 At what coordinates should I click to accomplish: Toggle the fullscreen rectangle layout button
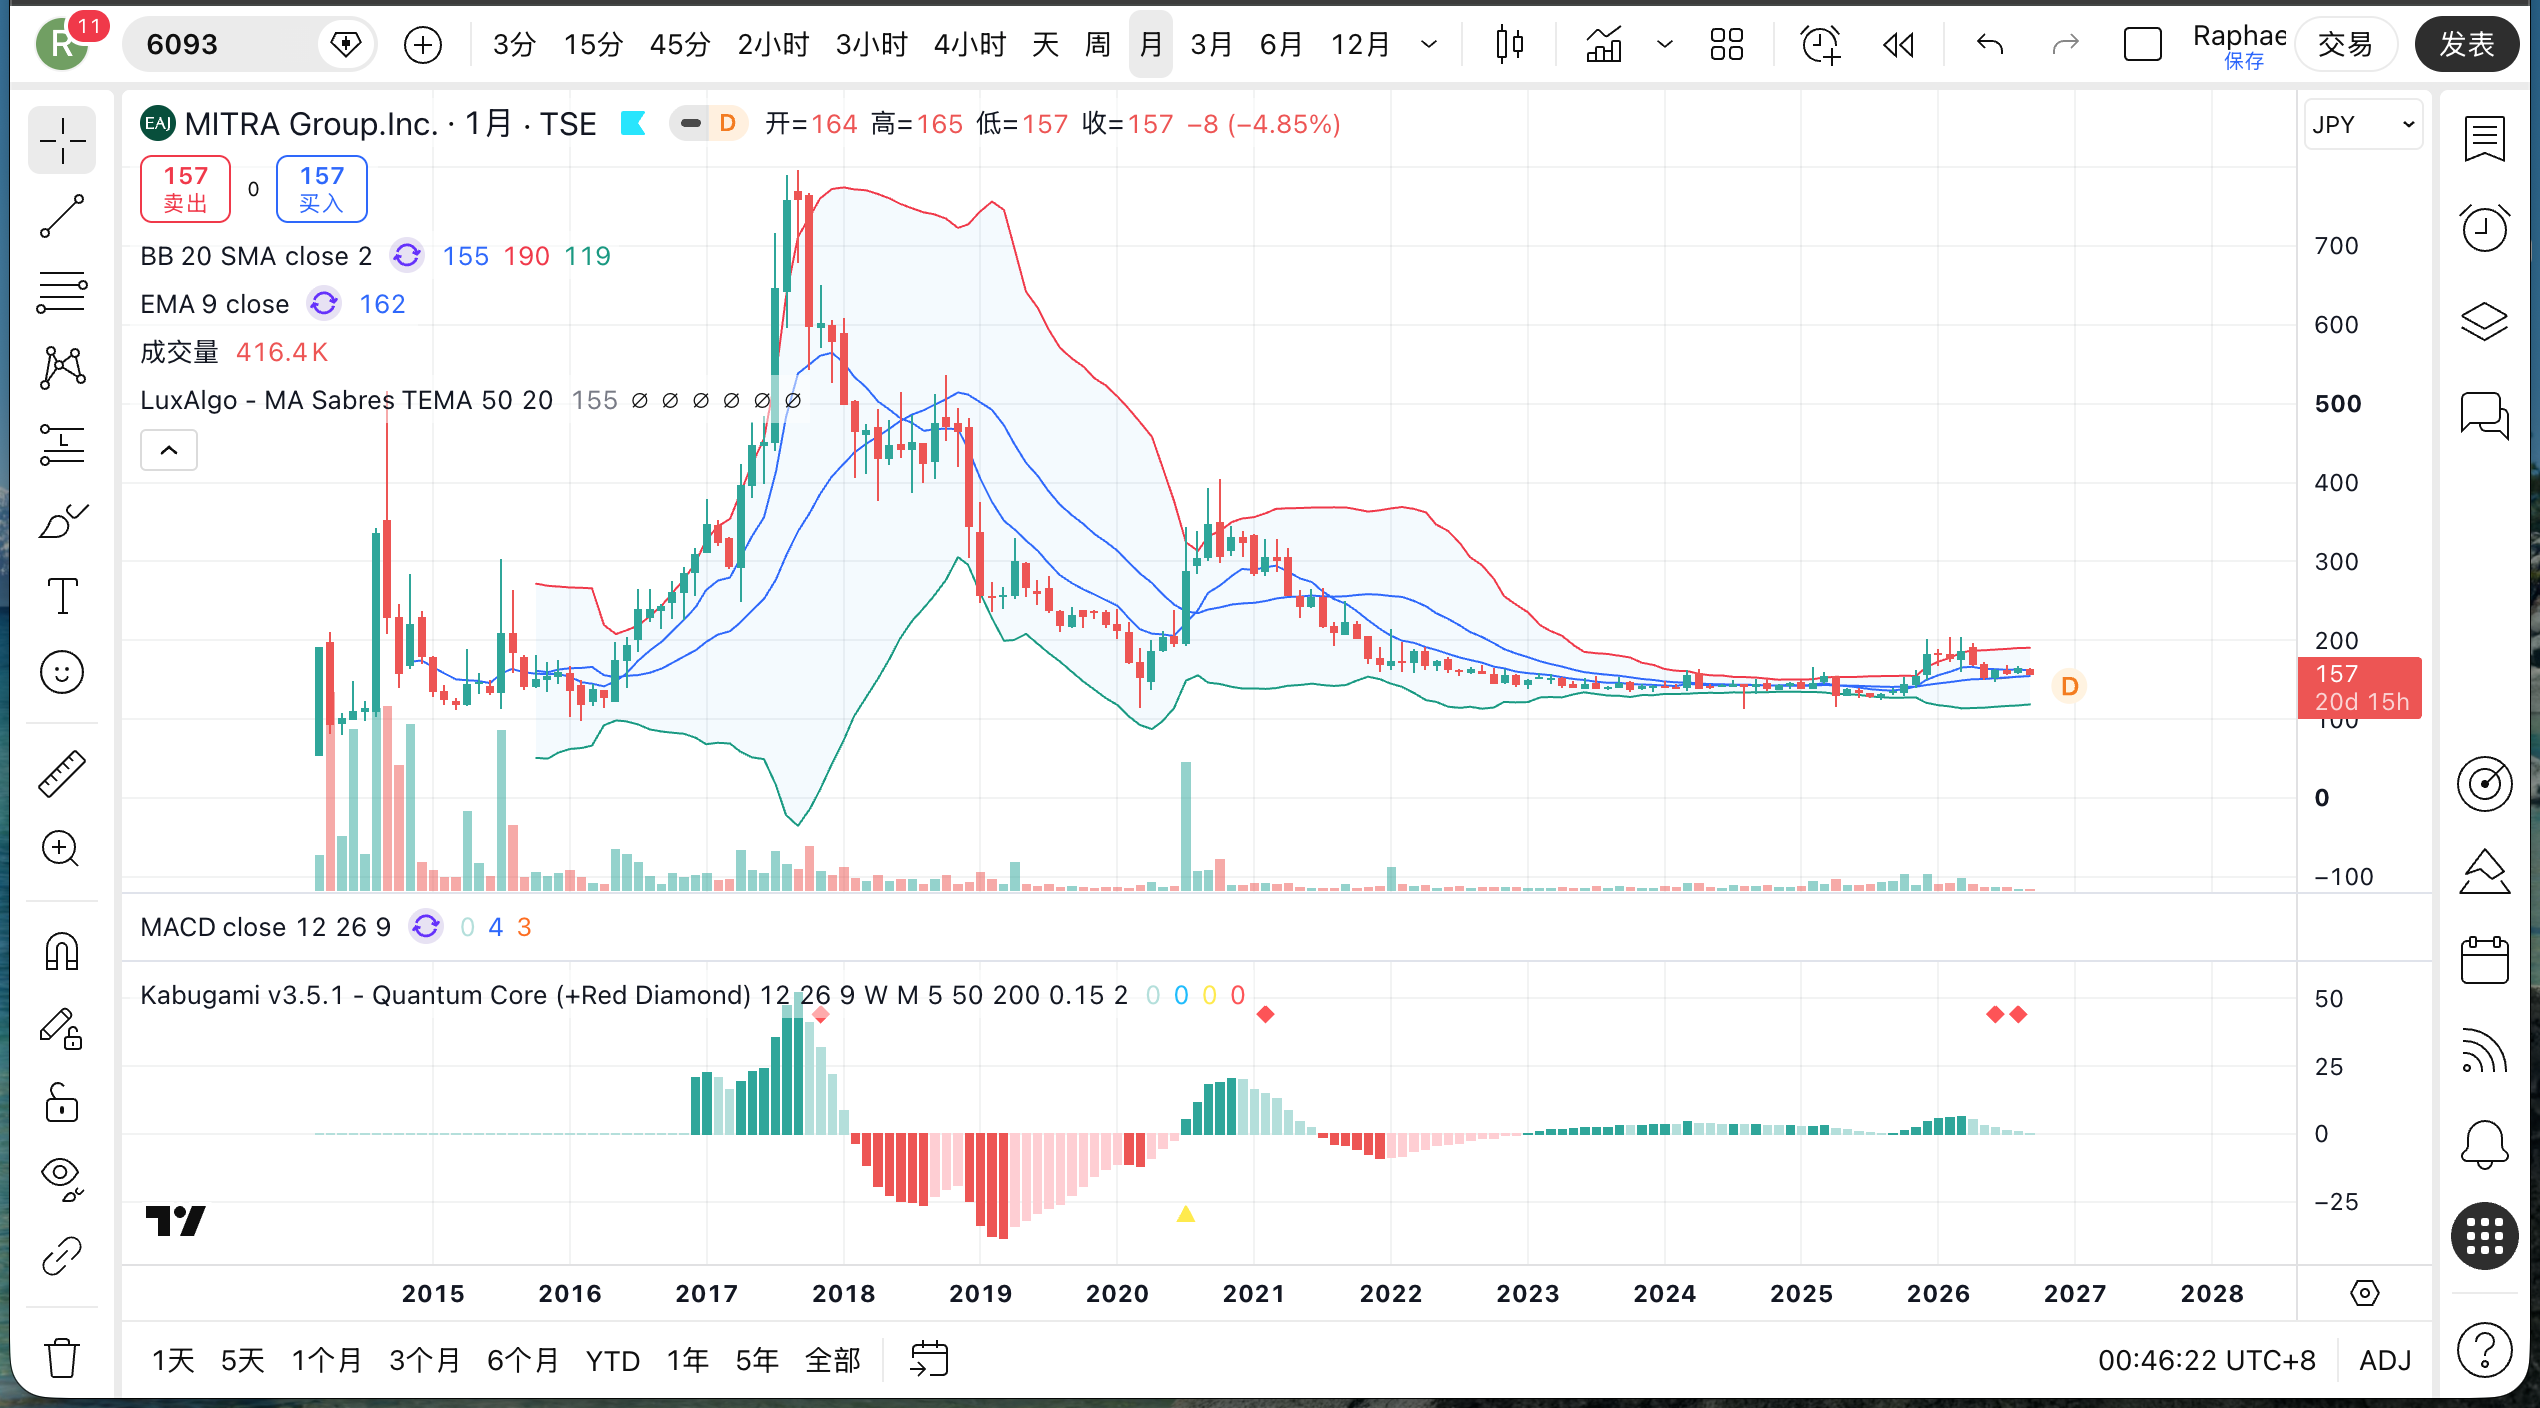[x=2142, y=44]
